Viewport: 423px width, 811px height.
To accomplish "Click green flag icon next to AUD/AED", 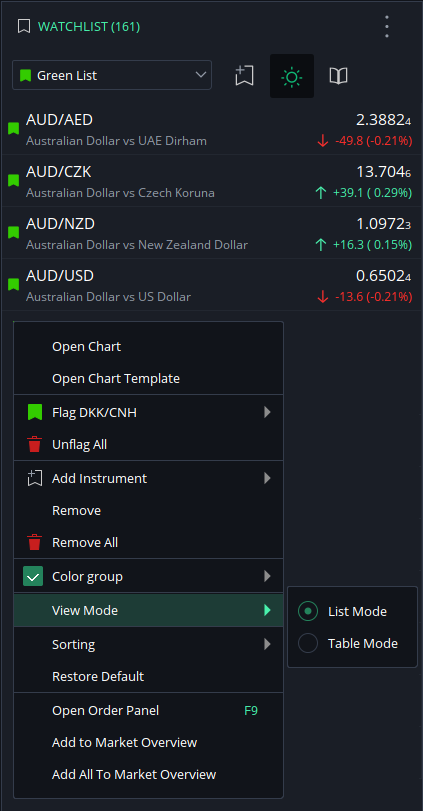I will (x=13, y=128).
